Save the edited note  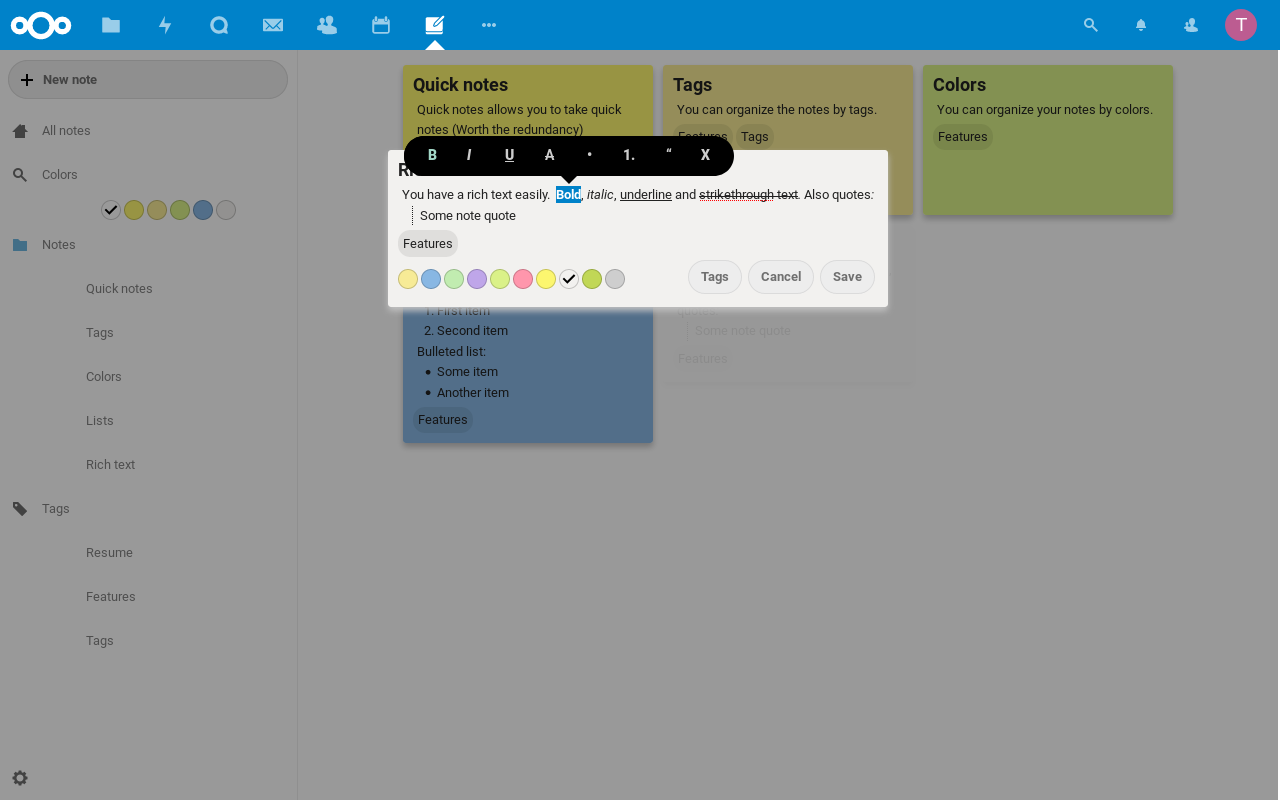click(847, 277)
